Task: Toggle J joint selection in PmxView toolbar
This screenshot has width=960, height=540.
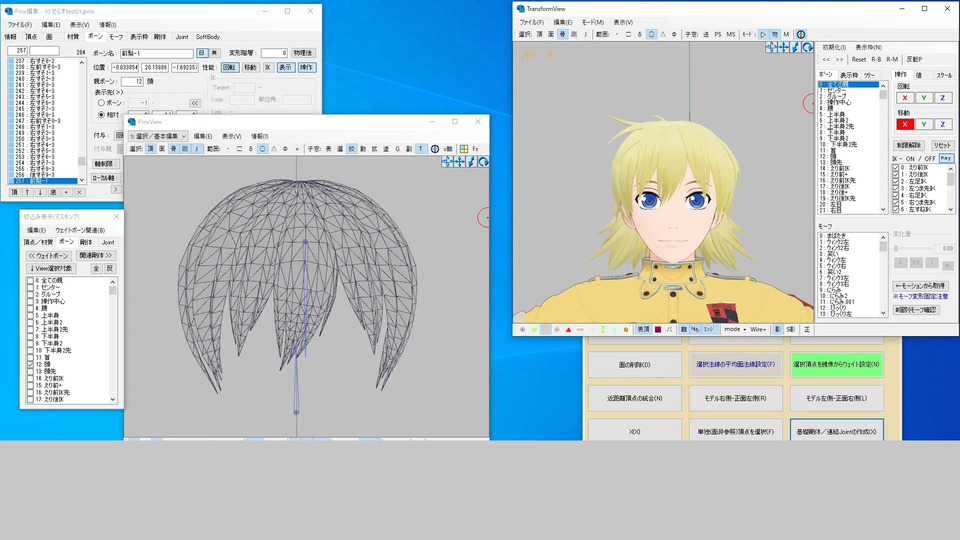Action: point(197,149)
